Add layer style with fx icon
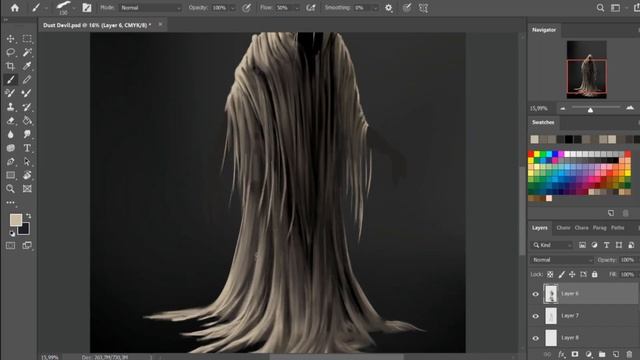 coord(562,354)
